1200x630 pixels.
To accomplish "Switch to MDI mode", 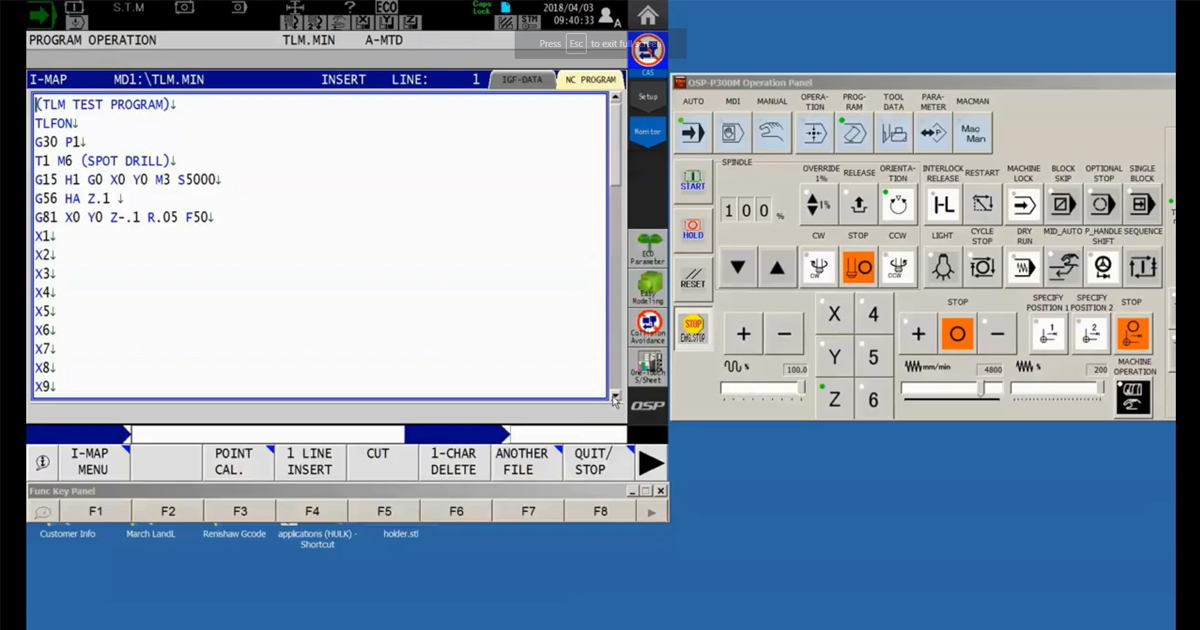I will point(733,132).
